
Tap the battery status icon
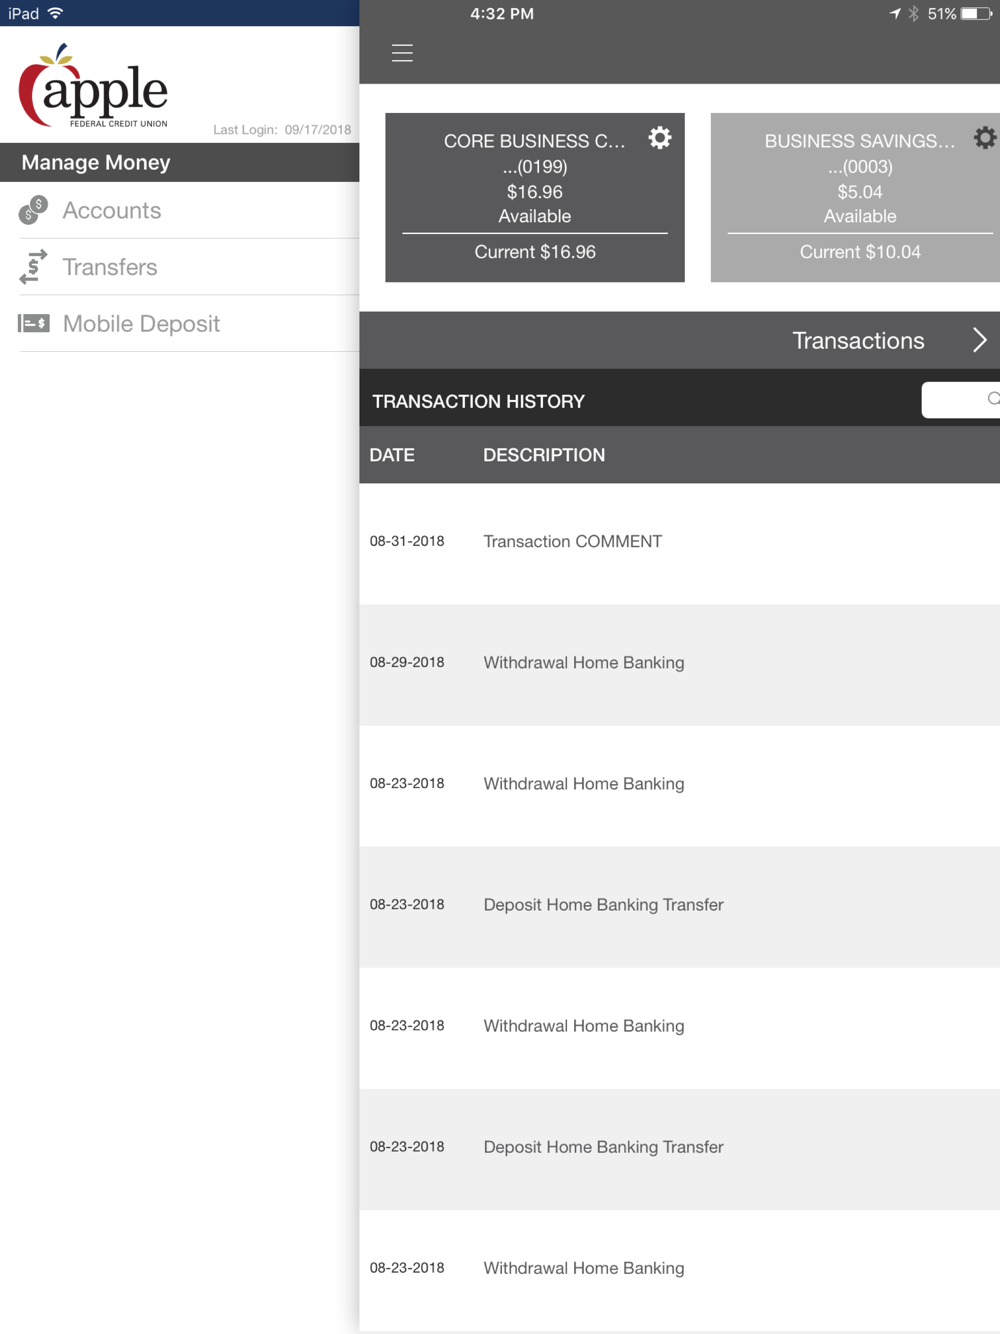point(977,14)
